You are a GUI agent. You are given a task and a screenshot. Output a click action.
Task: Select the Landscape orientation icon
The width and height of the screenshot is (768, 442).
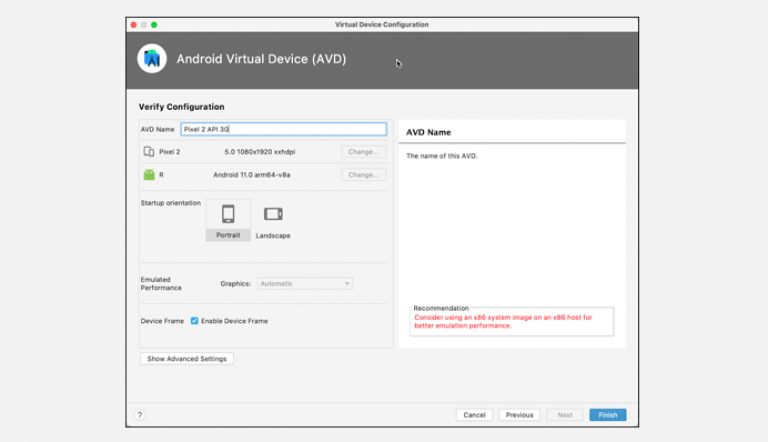point(273,214)
